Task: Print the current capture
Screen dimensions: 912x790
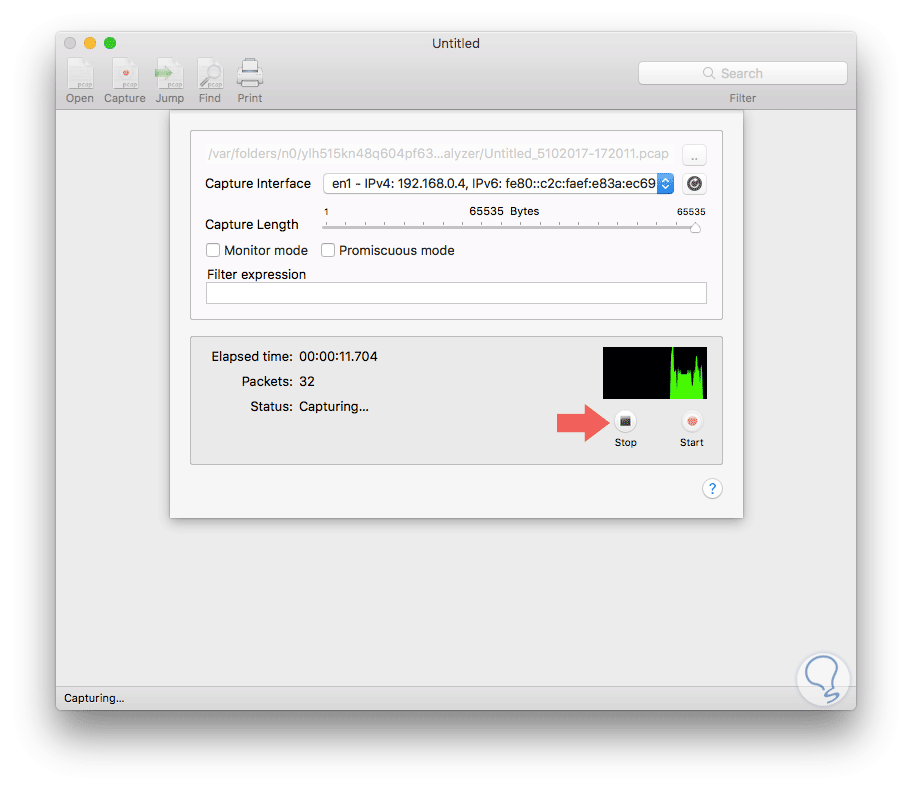Action: point(250,81)
